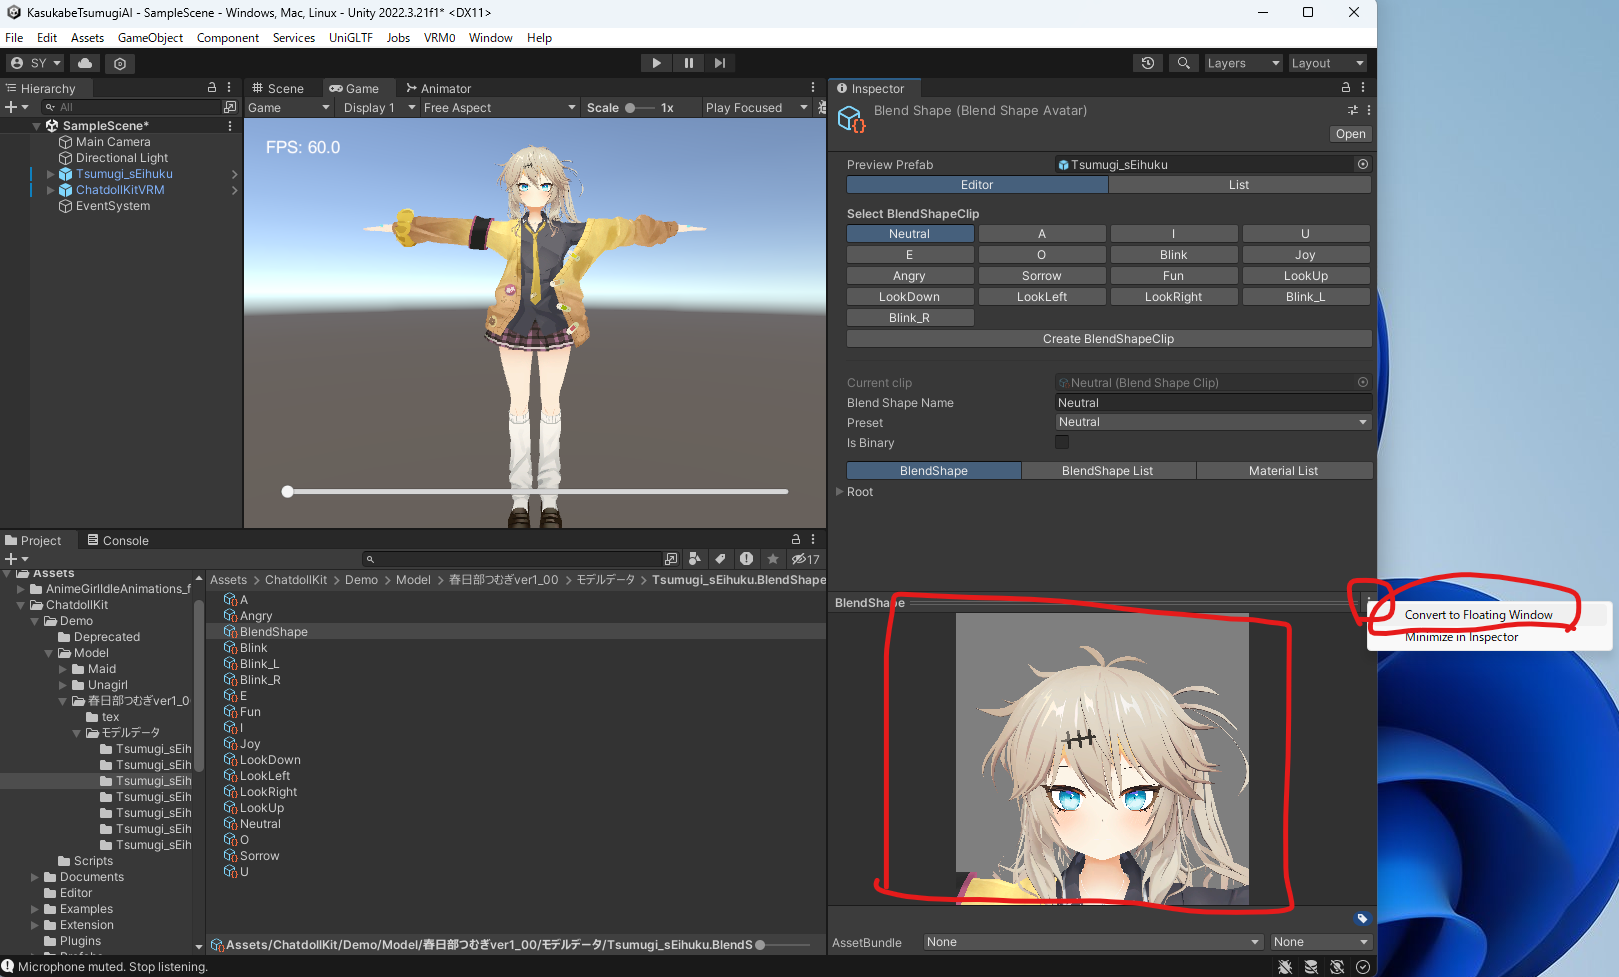Screen dimensions: 1619x977
Task: Open the UniGLTF menu
Action: point(351,38)
